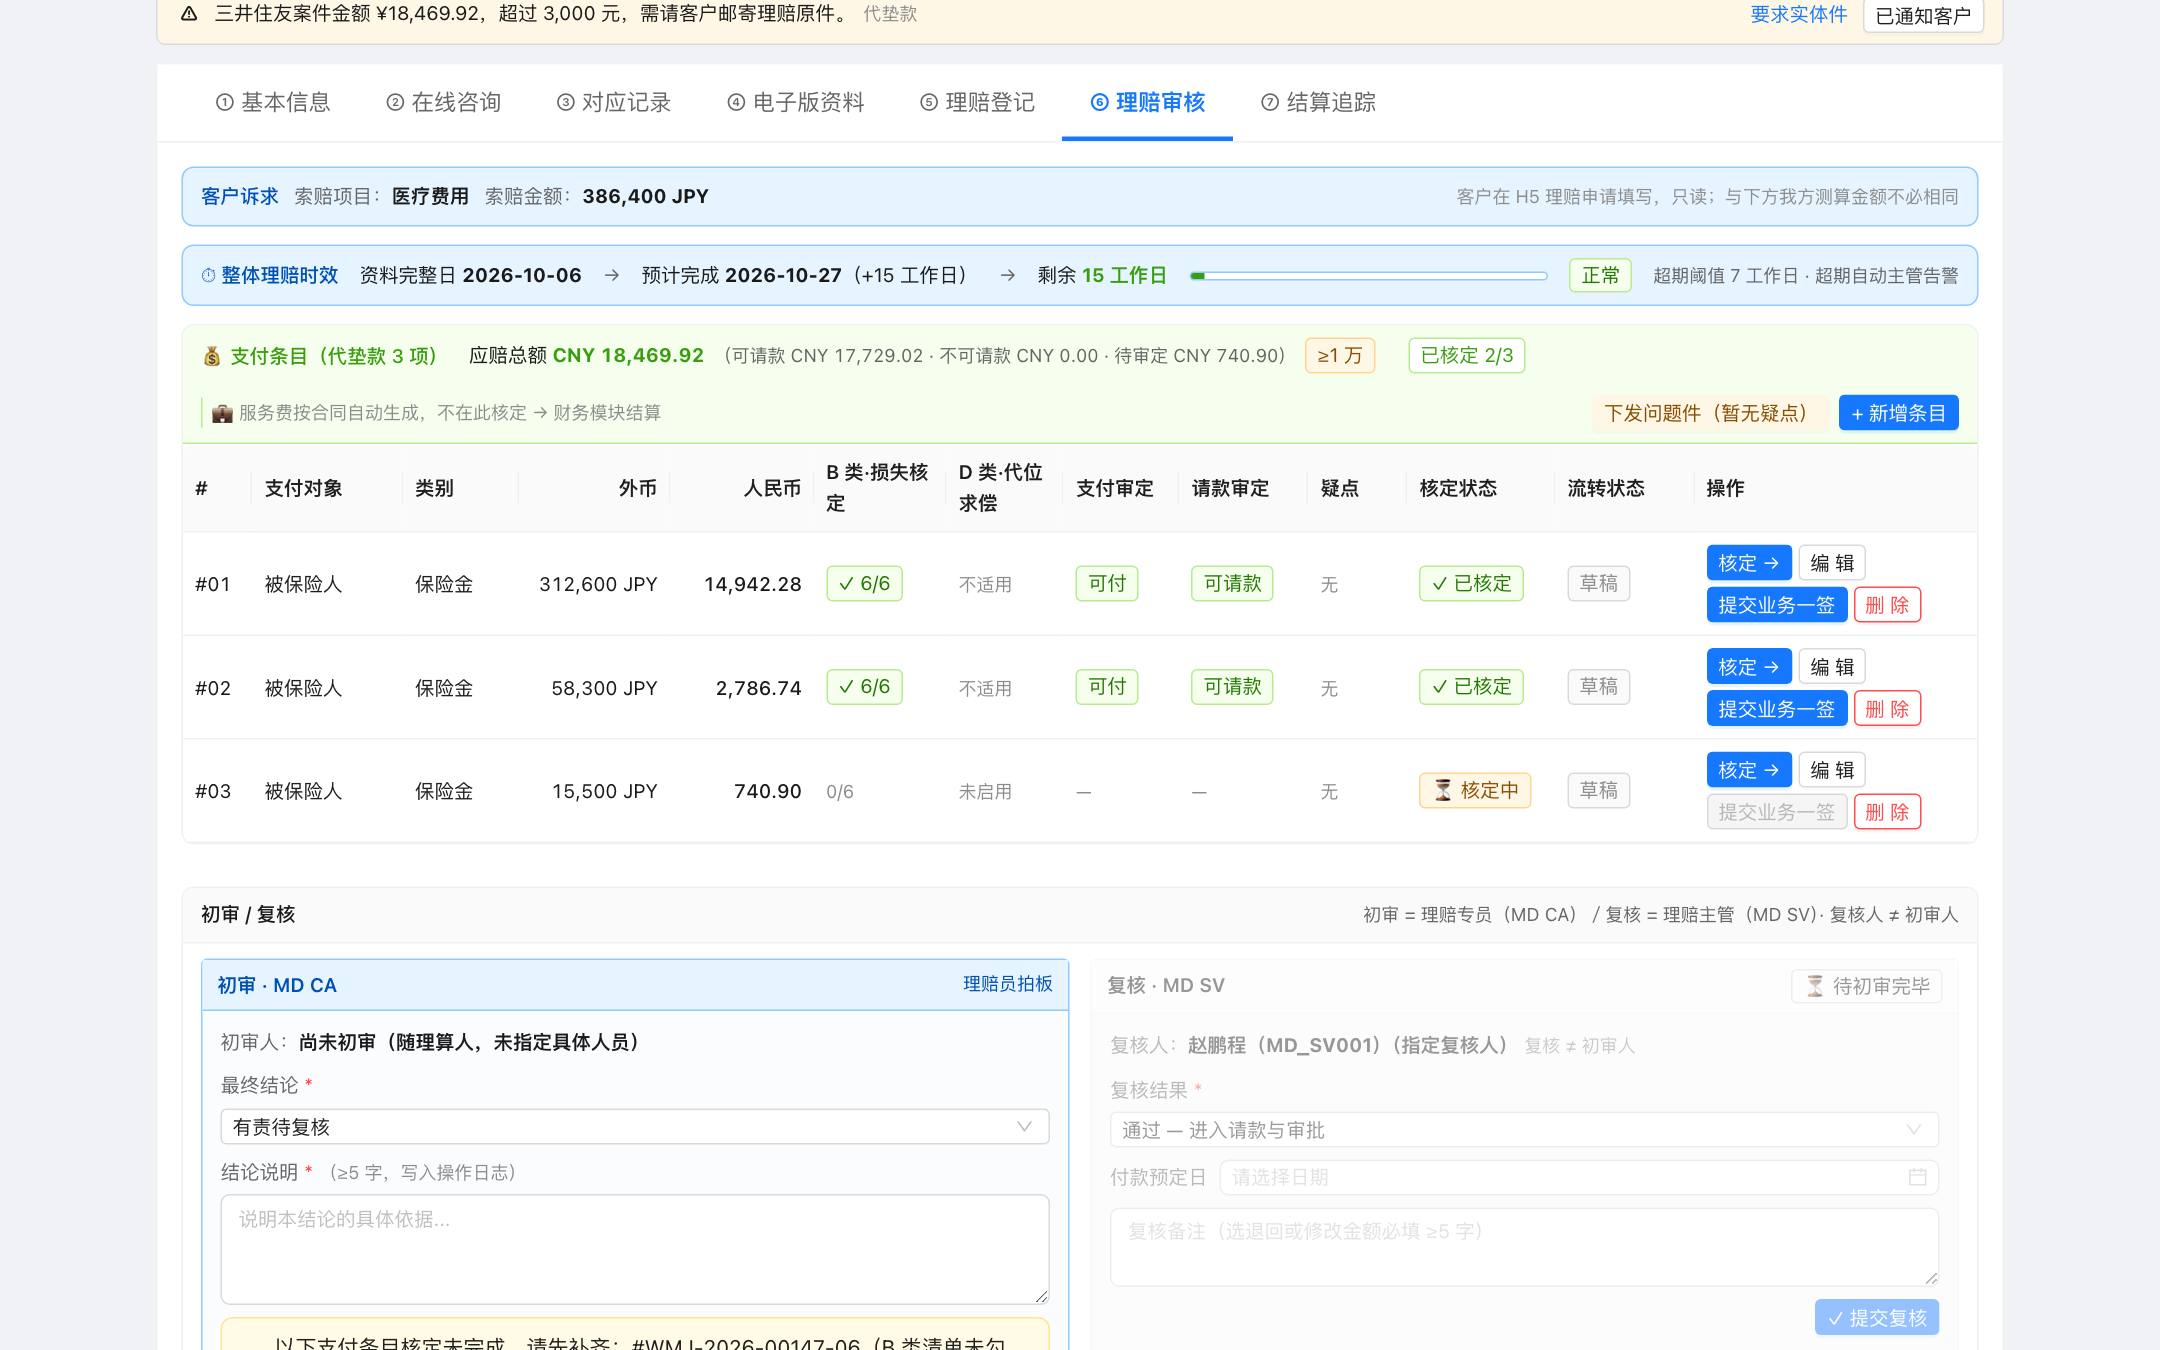Click the 已通知客户 button

(x=1923, y=16)
